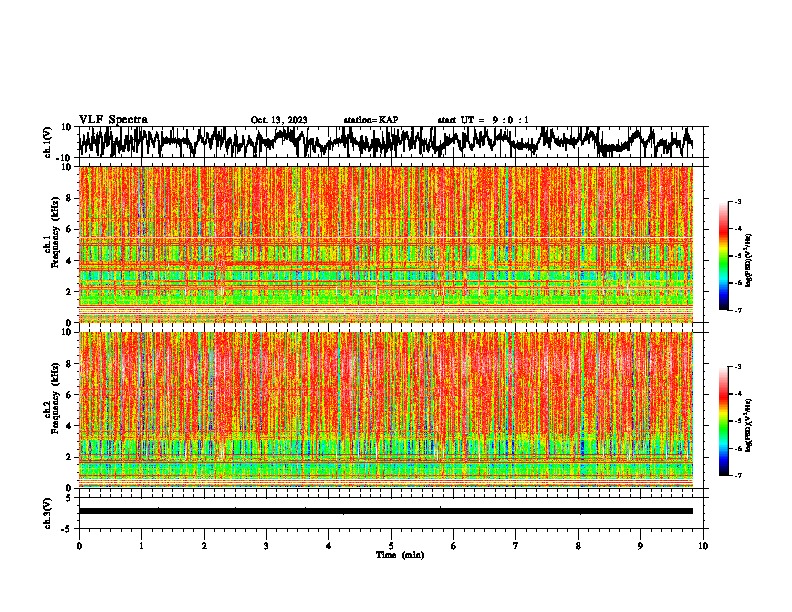Click the ch.1 "Frequency (kHz)" axis label
This screenshot has height=612, width=792.
coord(55,232)
